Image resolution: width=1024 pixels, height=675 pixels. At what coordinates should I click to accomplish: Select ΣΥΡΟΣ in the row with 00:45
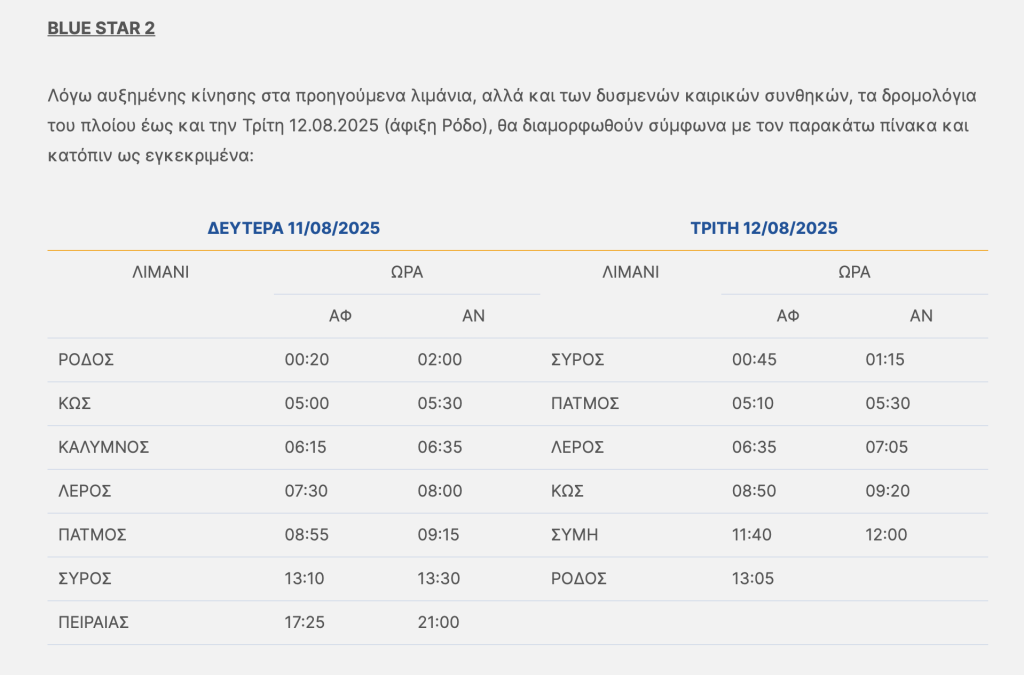tap(578, 360)
